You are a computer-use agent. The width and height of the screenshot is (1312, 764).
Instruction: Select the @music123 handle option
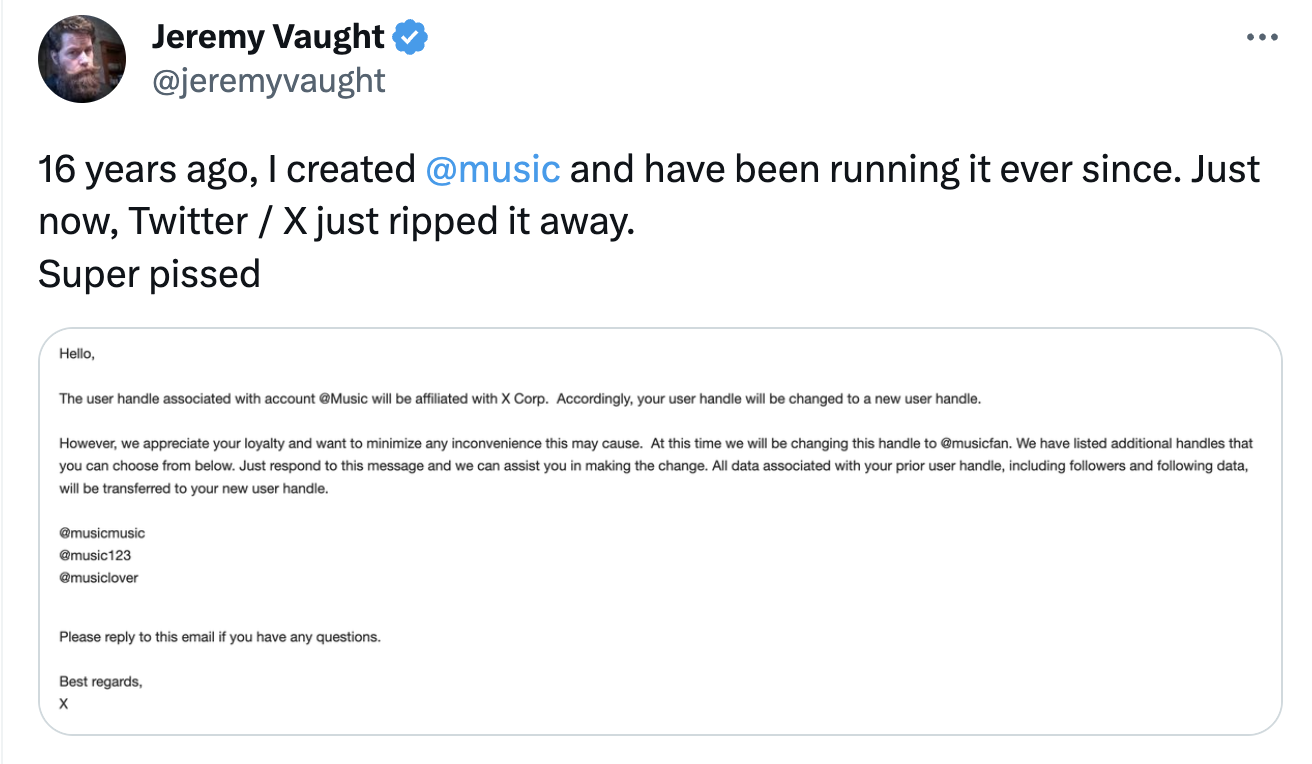95,555
